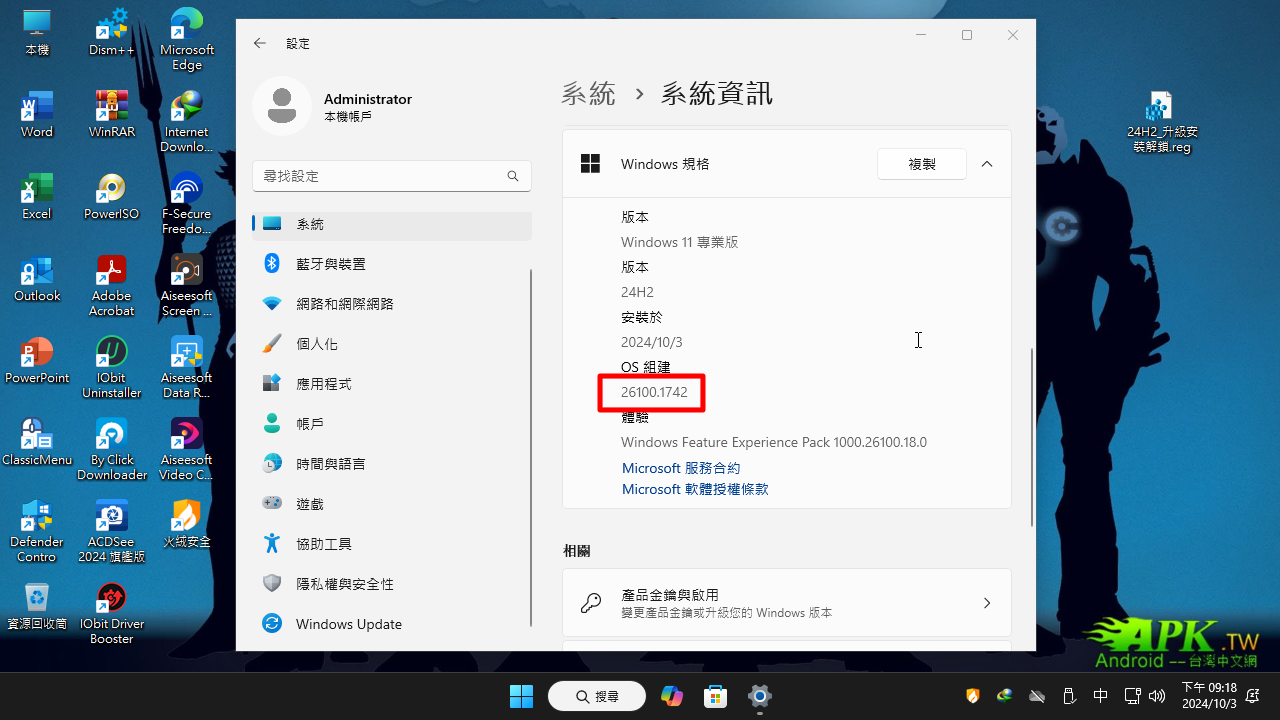Open Microsoft Edge desktop shortcut
This screenshot has height=720, width=1280.
[187, 39]
